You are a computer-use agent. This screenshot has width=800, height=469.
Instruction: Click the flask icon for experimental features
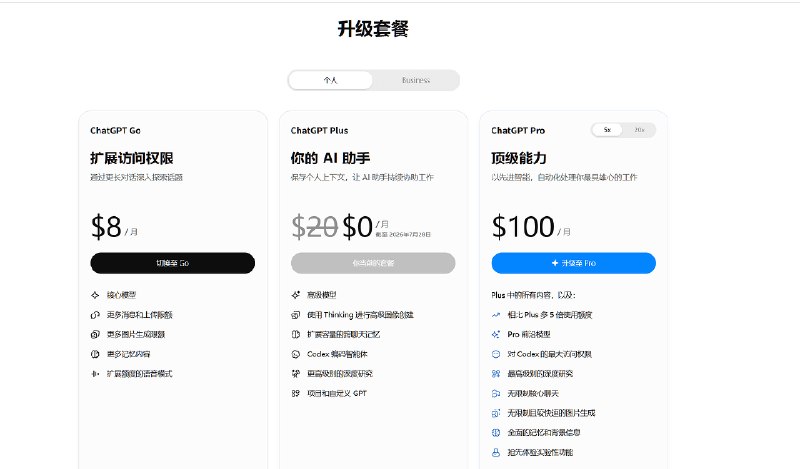[496, 452]
